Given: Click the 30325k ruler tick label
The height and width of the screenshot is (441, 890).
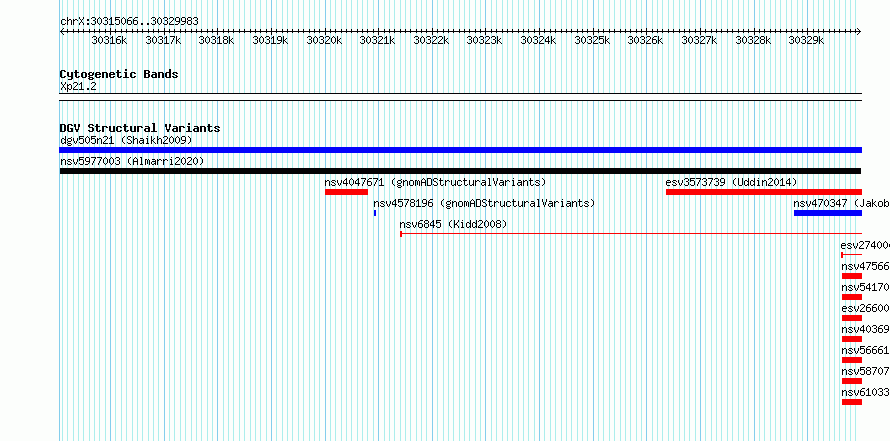Looking at the screenshot, I should (x=592, y=40).
